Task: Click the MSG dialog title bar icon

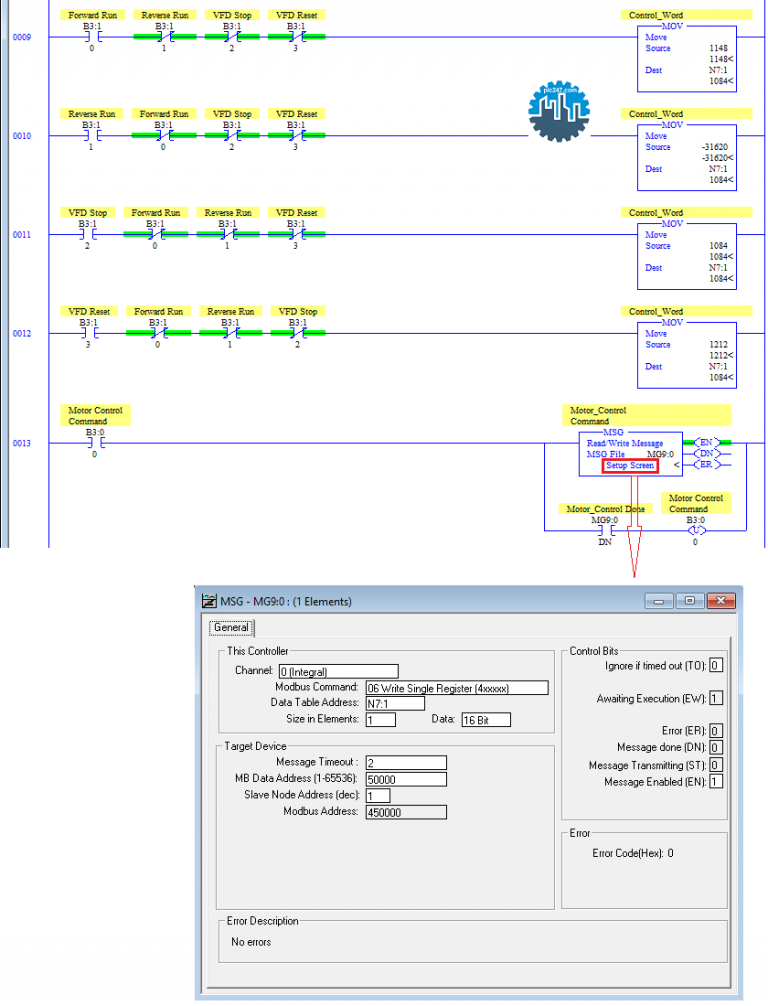Action: pos(209,601)
